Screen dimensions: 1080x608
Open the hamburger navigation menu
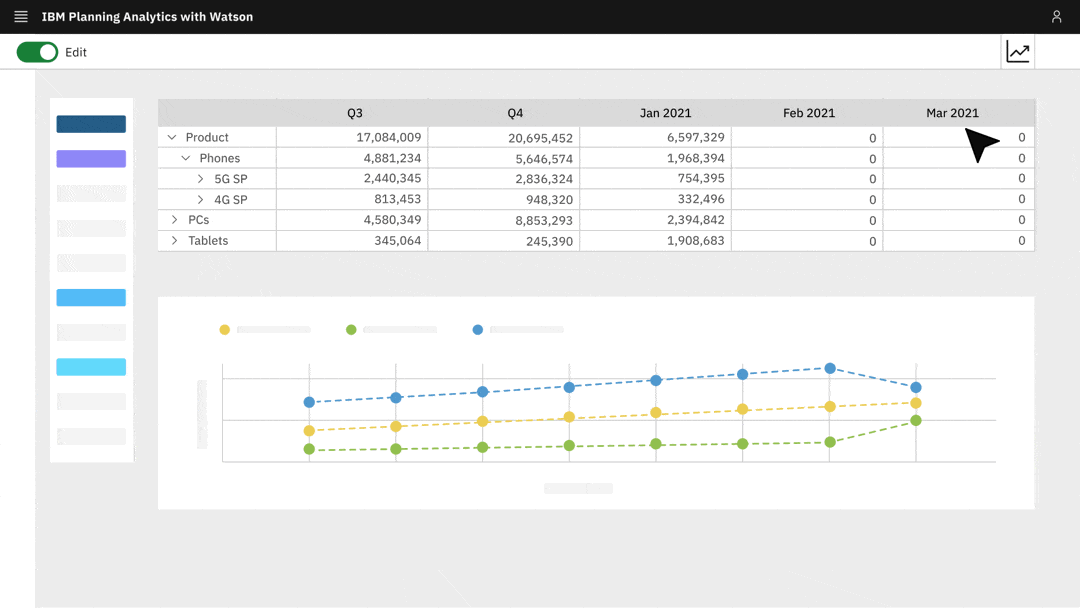pos(20,16)
